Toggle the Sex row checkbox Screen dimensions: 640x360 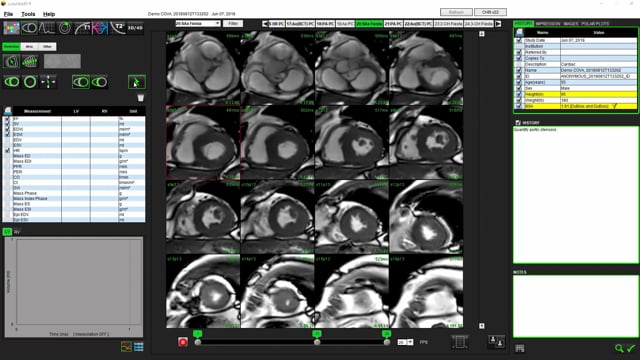pos(519,88)
